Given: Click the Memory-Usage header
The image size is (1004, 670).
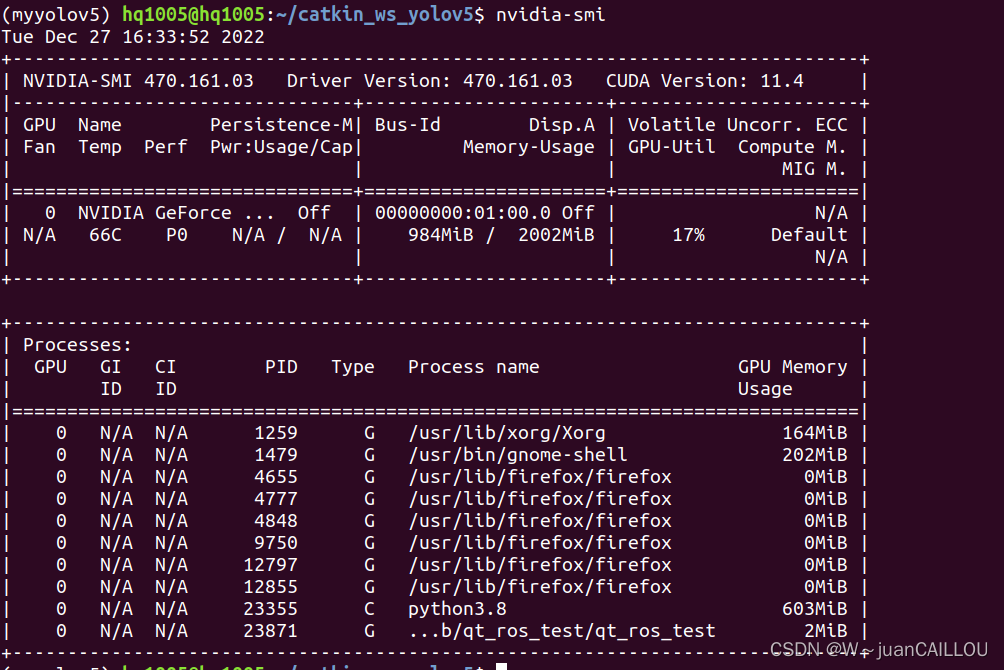Looking at the screenshot, I should (x=528, y=147).
